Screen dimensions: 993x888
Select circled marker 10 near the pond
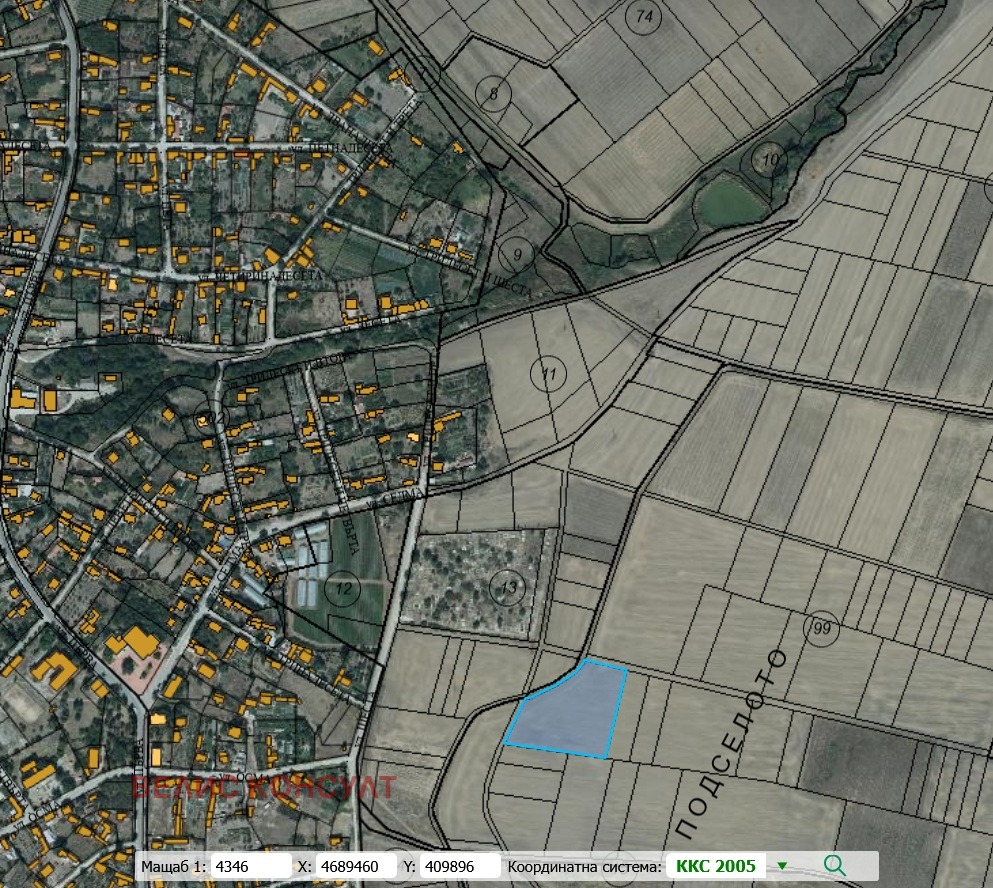click(769, 160)
